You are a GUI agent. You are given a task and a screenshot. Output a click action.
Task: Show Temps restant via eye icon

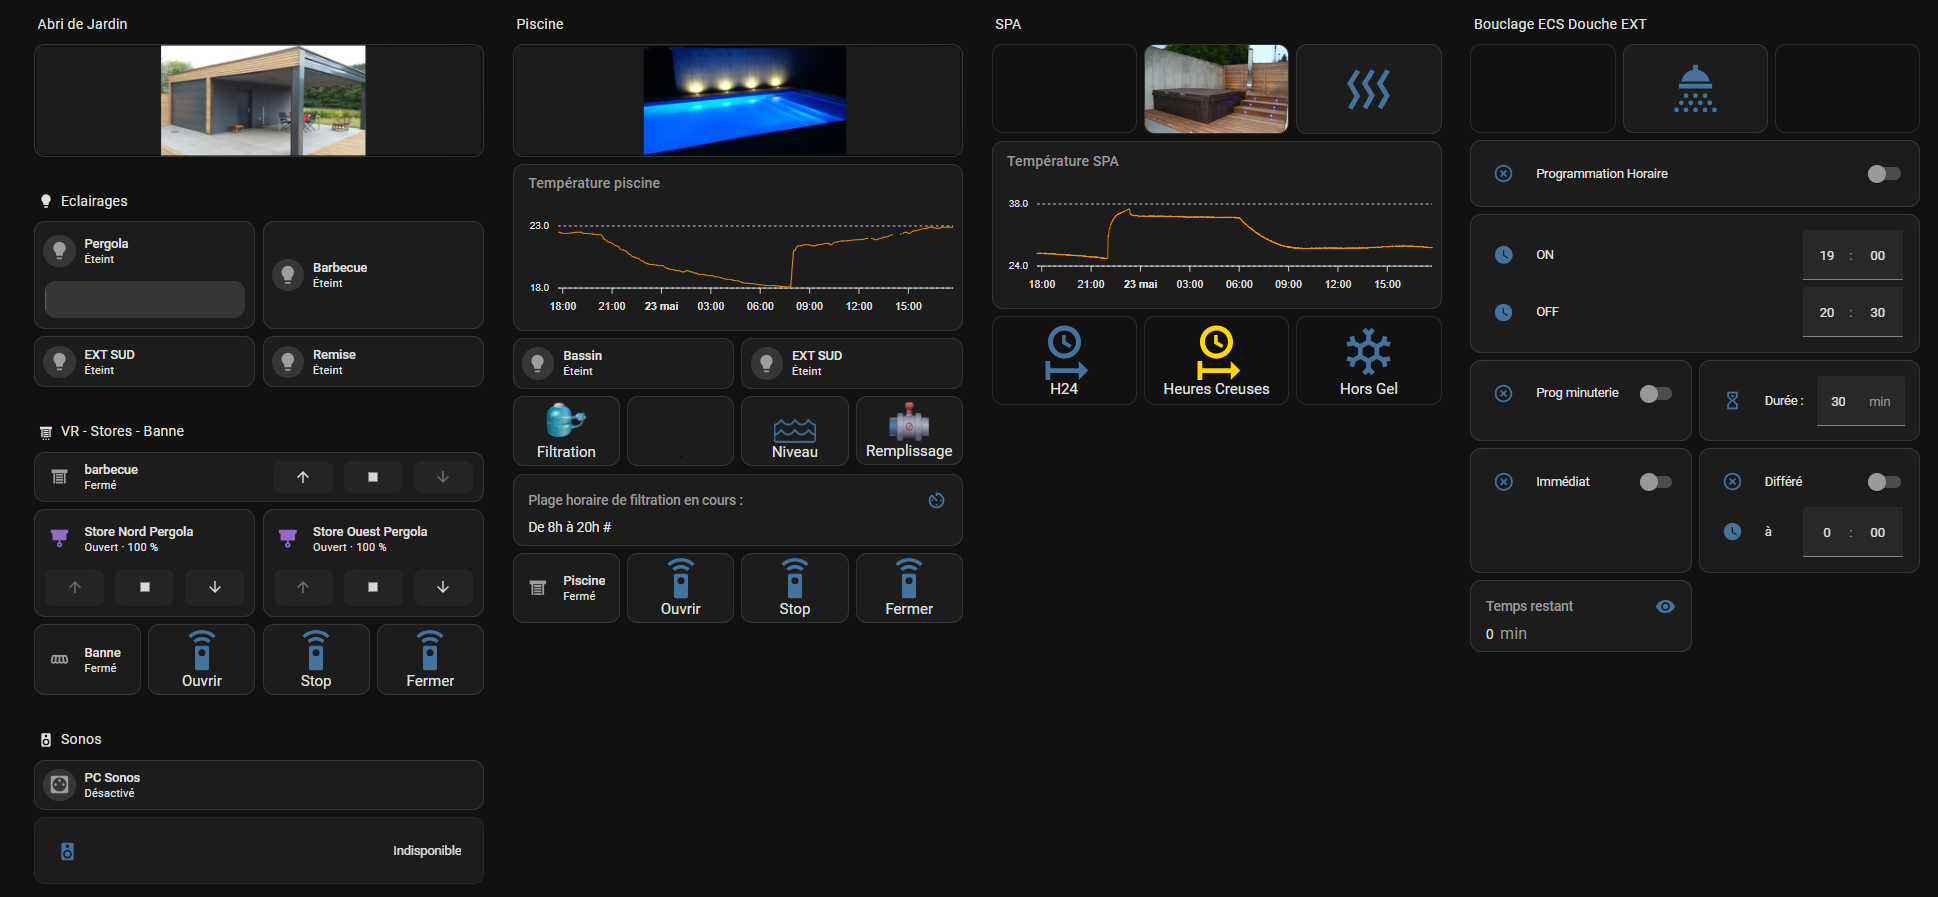click(x=1665, y=607)
